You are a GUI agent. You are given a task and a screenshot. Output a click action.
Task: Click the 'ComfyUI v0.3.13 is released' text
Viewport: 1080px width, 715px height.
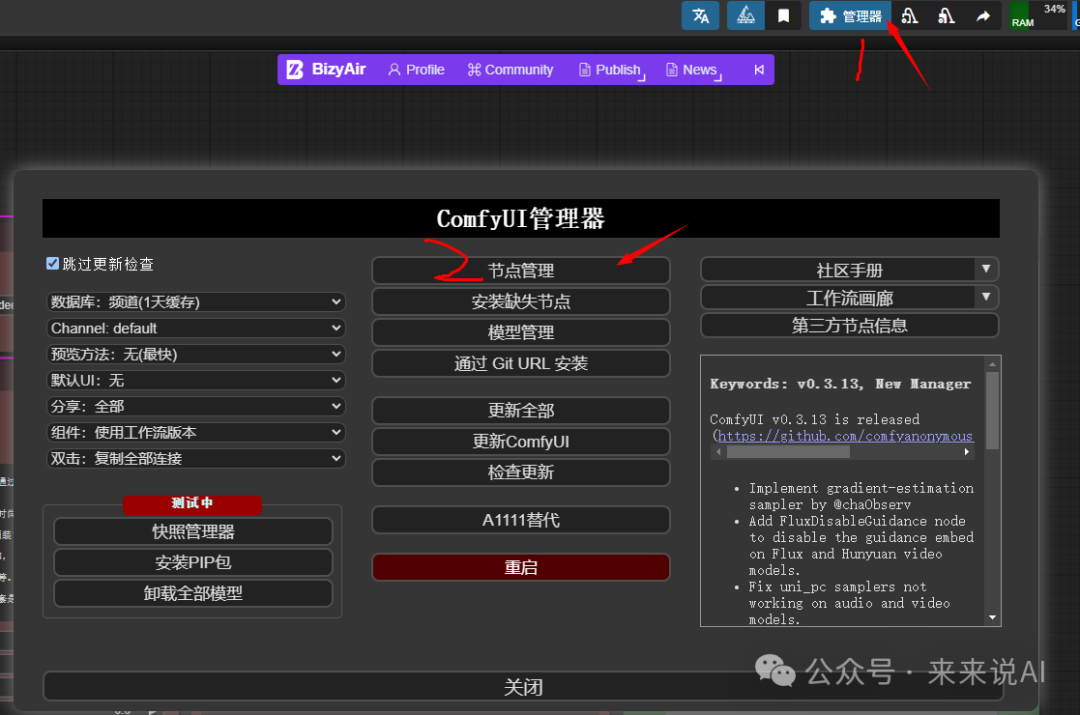pyautogui.click(x=814, y=419)
